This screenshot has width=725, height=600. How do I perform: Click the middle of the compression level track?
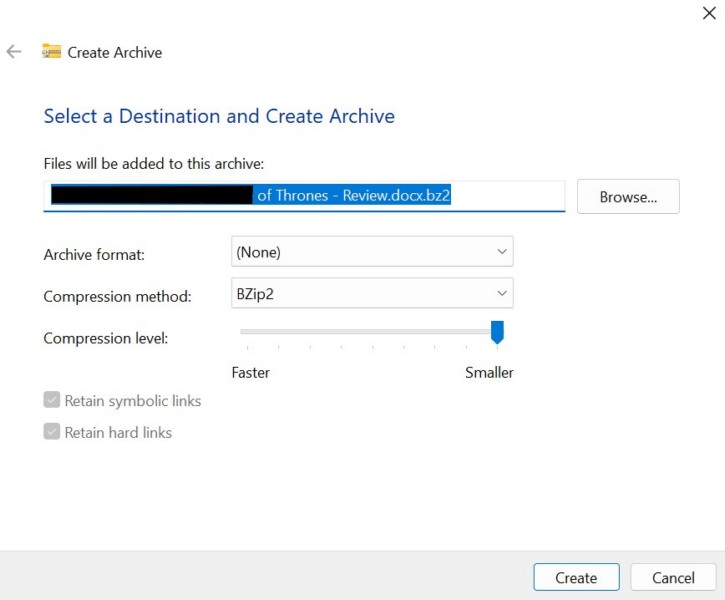tap(370, 331)
